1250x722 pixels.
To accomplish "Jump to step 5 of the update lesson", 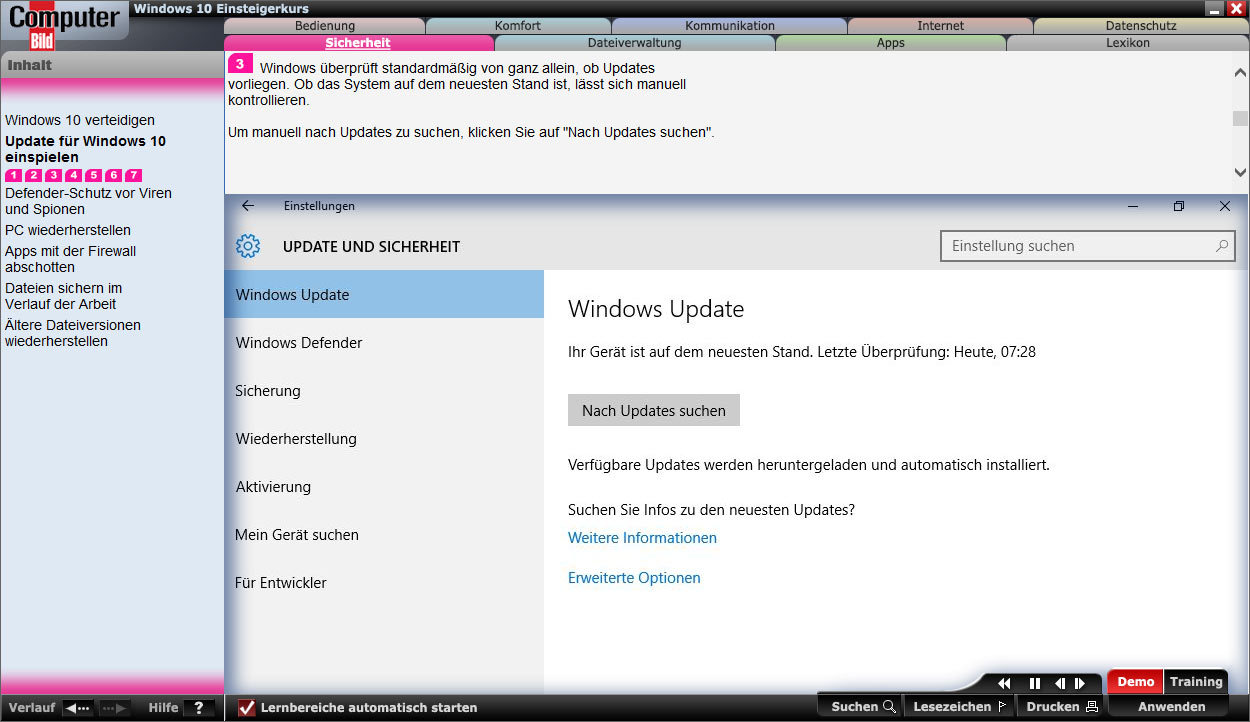I will click(93, 175).
